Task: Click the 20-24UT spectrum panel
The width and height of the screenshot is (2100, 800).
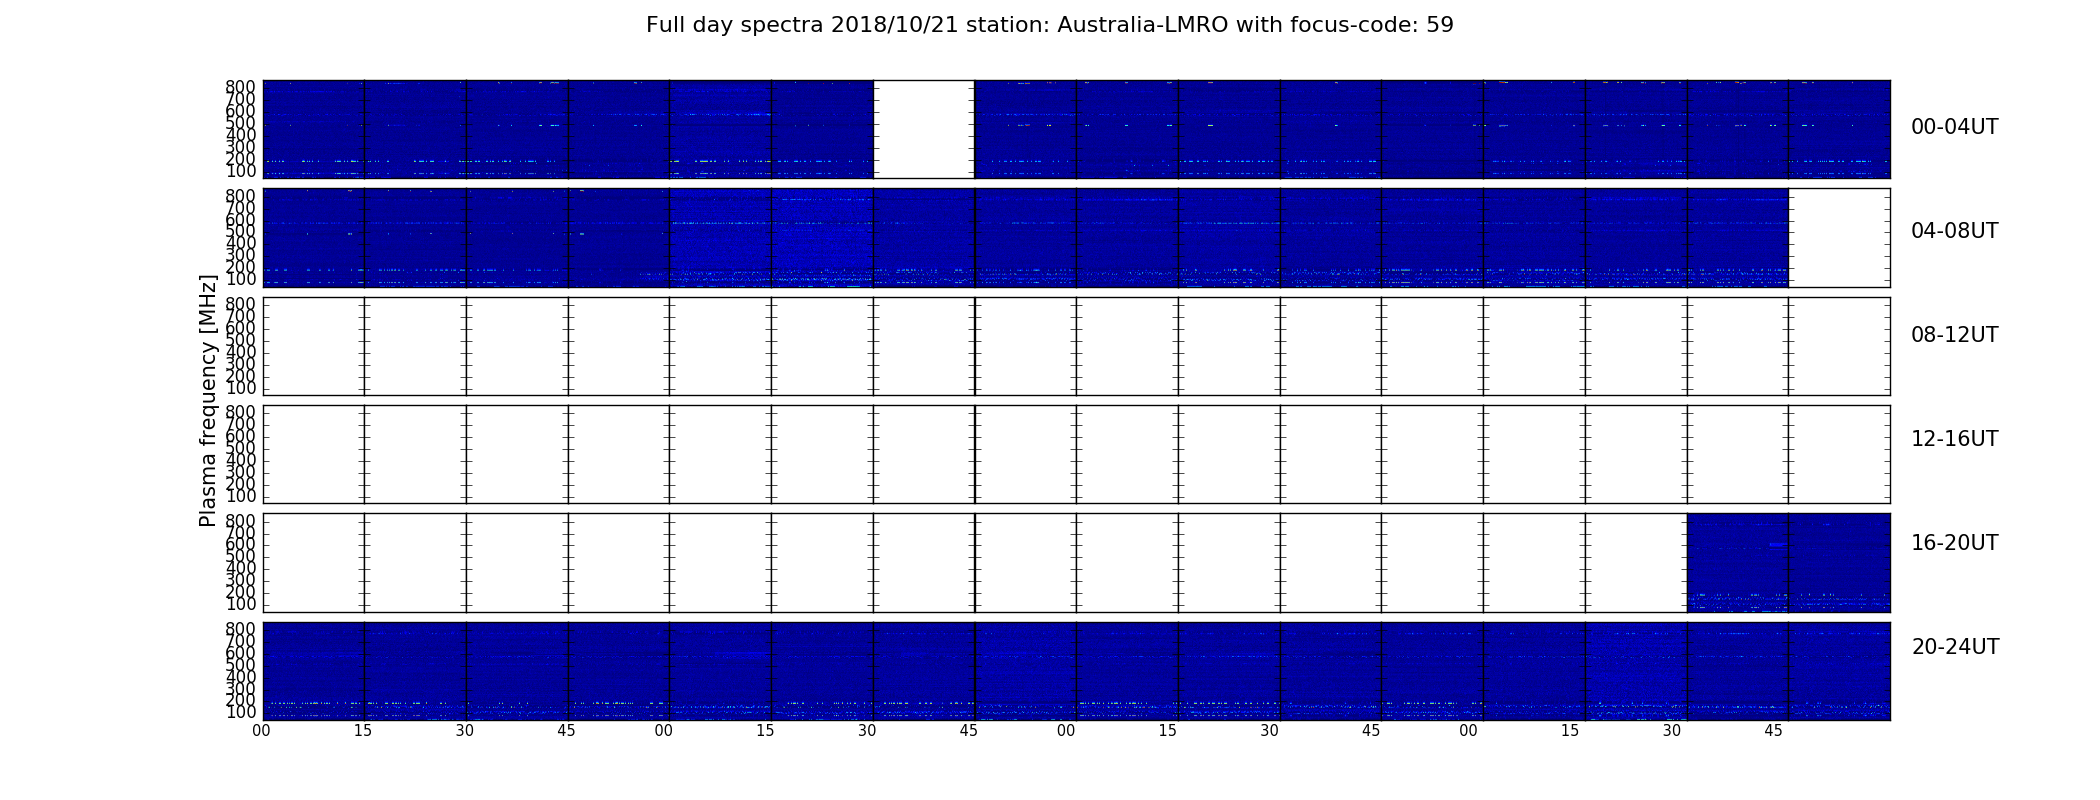Action: tap(1076, 671)
